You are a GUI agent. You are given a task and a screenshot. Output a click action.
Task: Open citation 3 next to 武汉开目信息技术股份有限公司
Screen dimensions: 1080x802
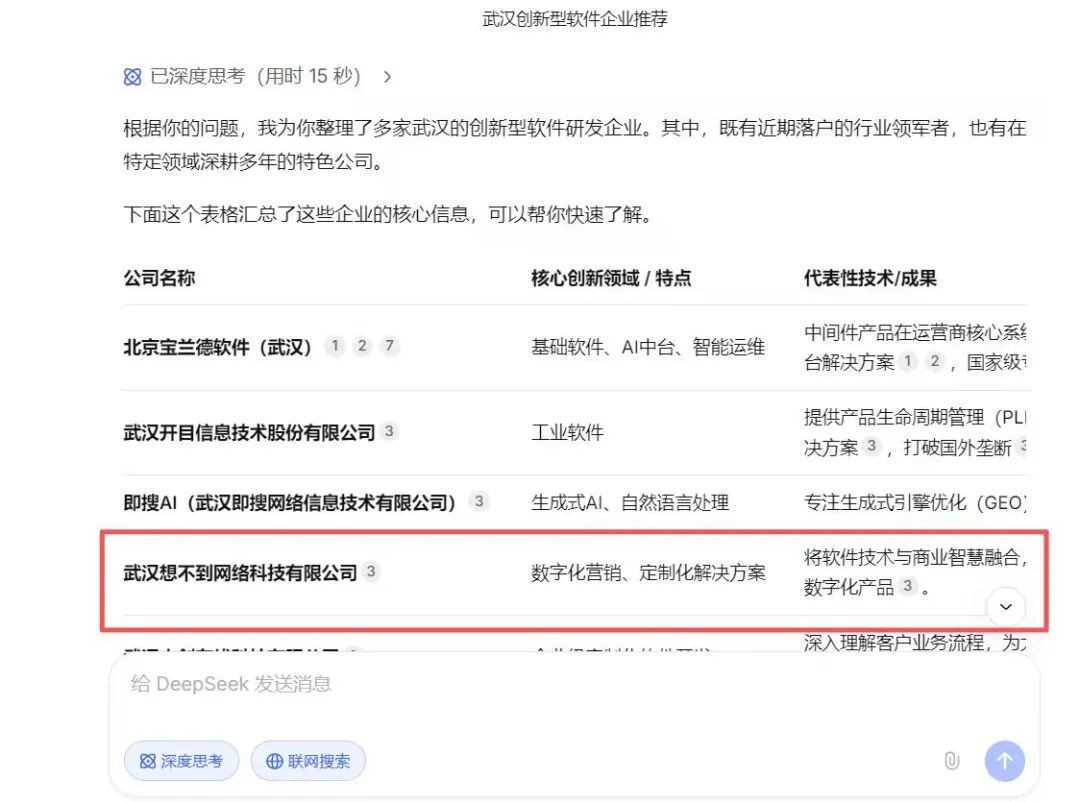[x=390, y=432]
